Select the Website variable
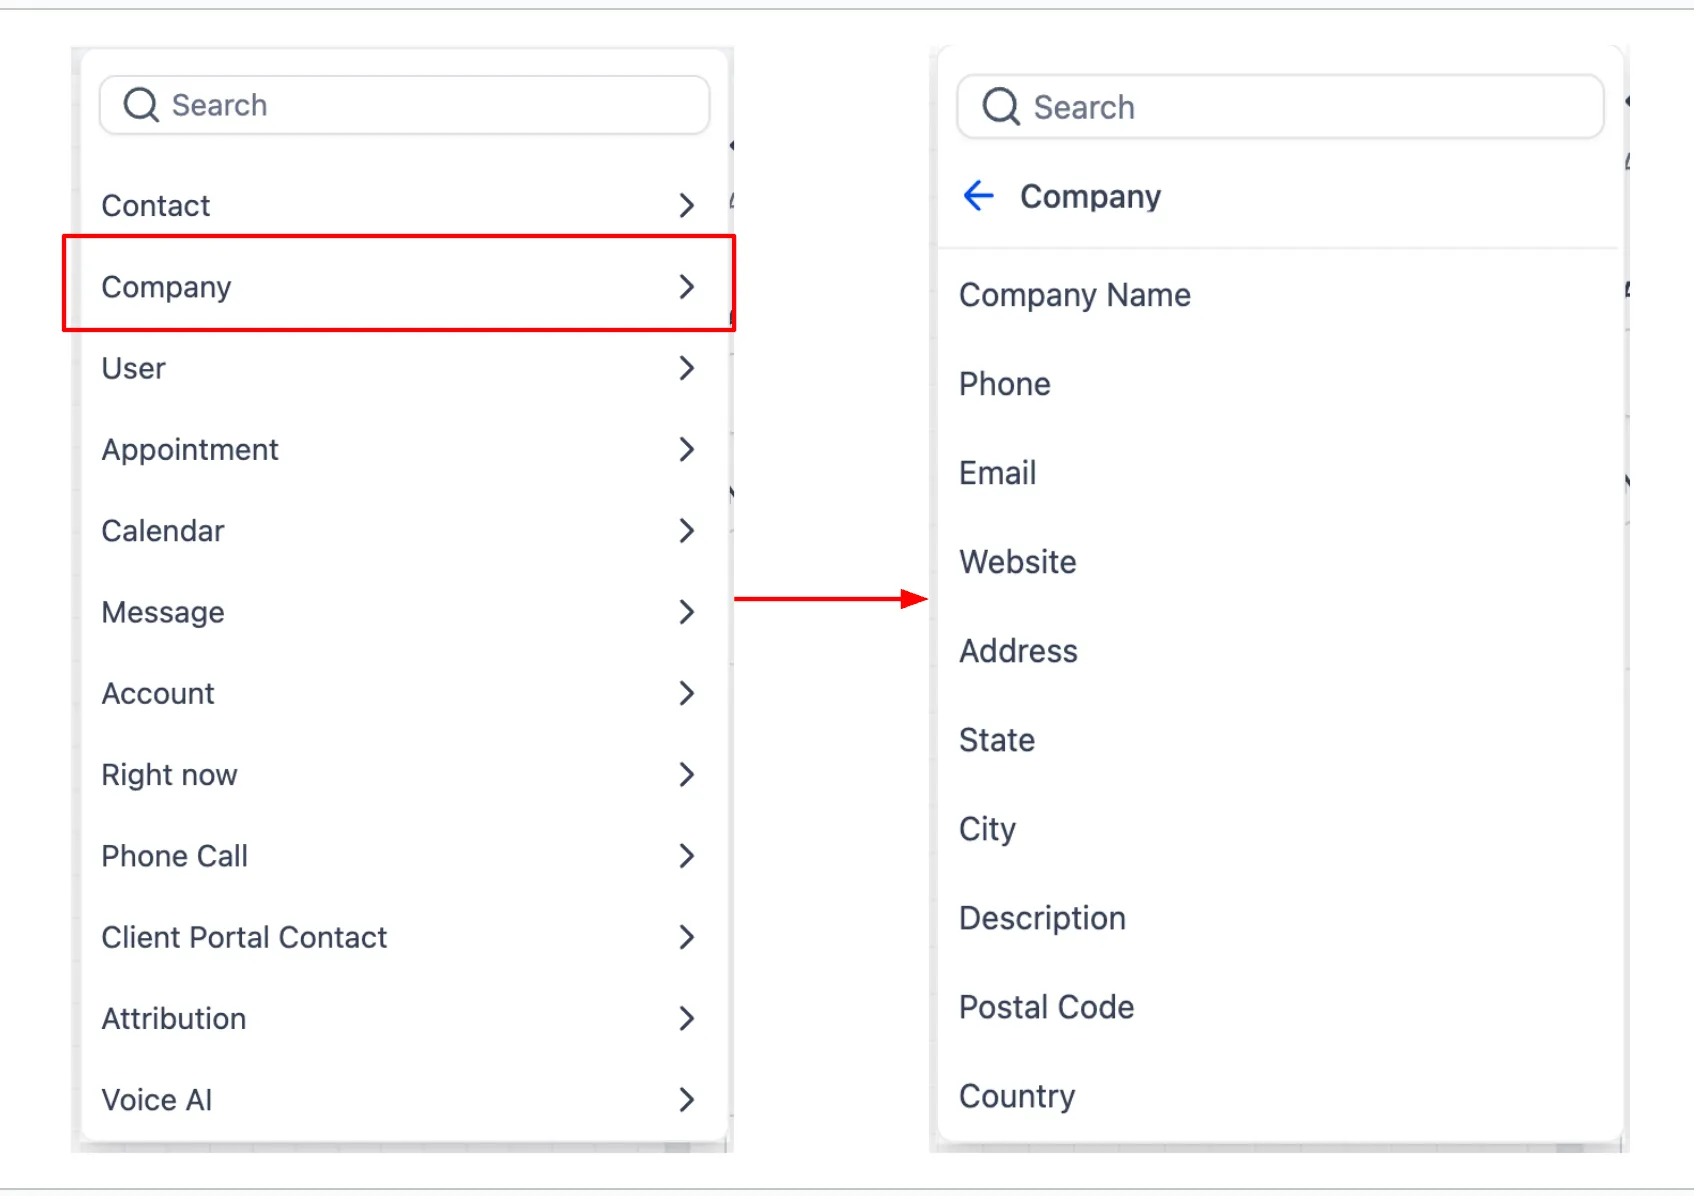1694x1196 pixels. tap(1017, 562)
